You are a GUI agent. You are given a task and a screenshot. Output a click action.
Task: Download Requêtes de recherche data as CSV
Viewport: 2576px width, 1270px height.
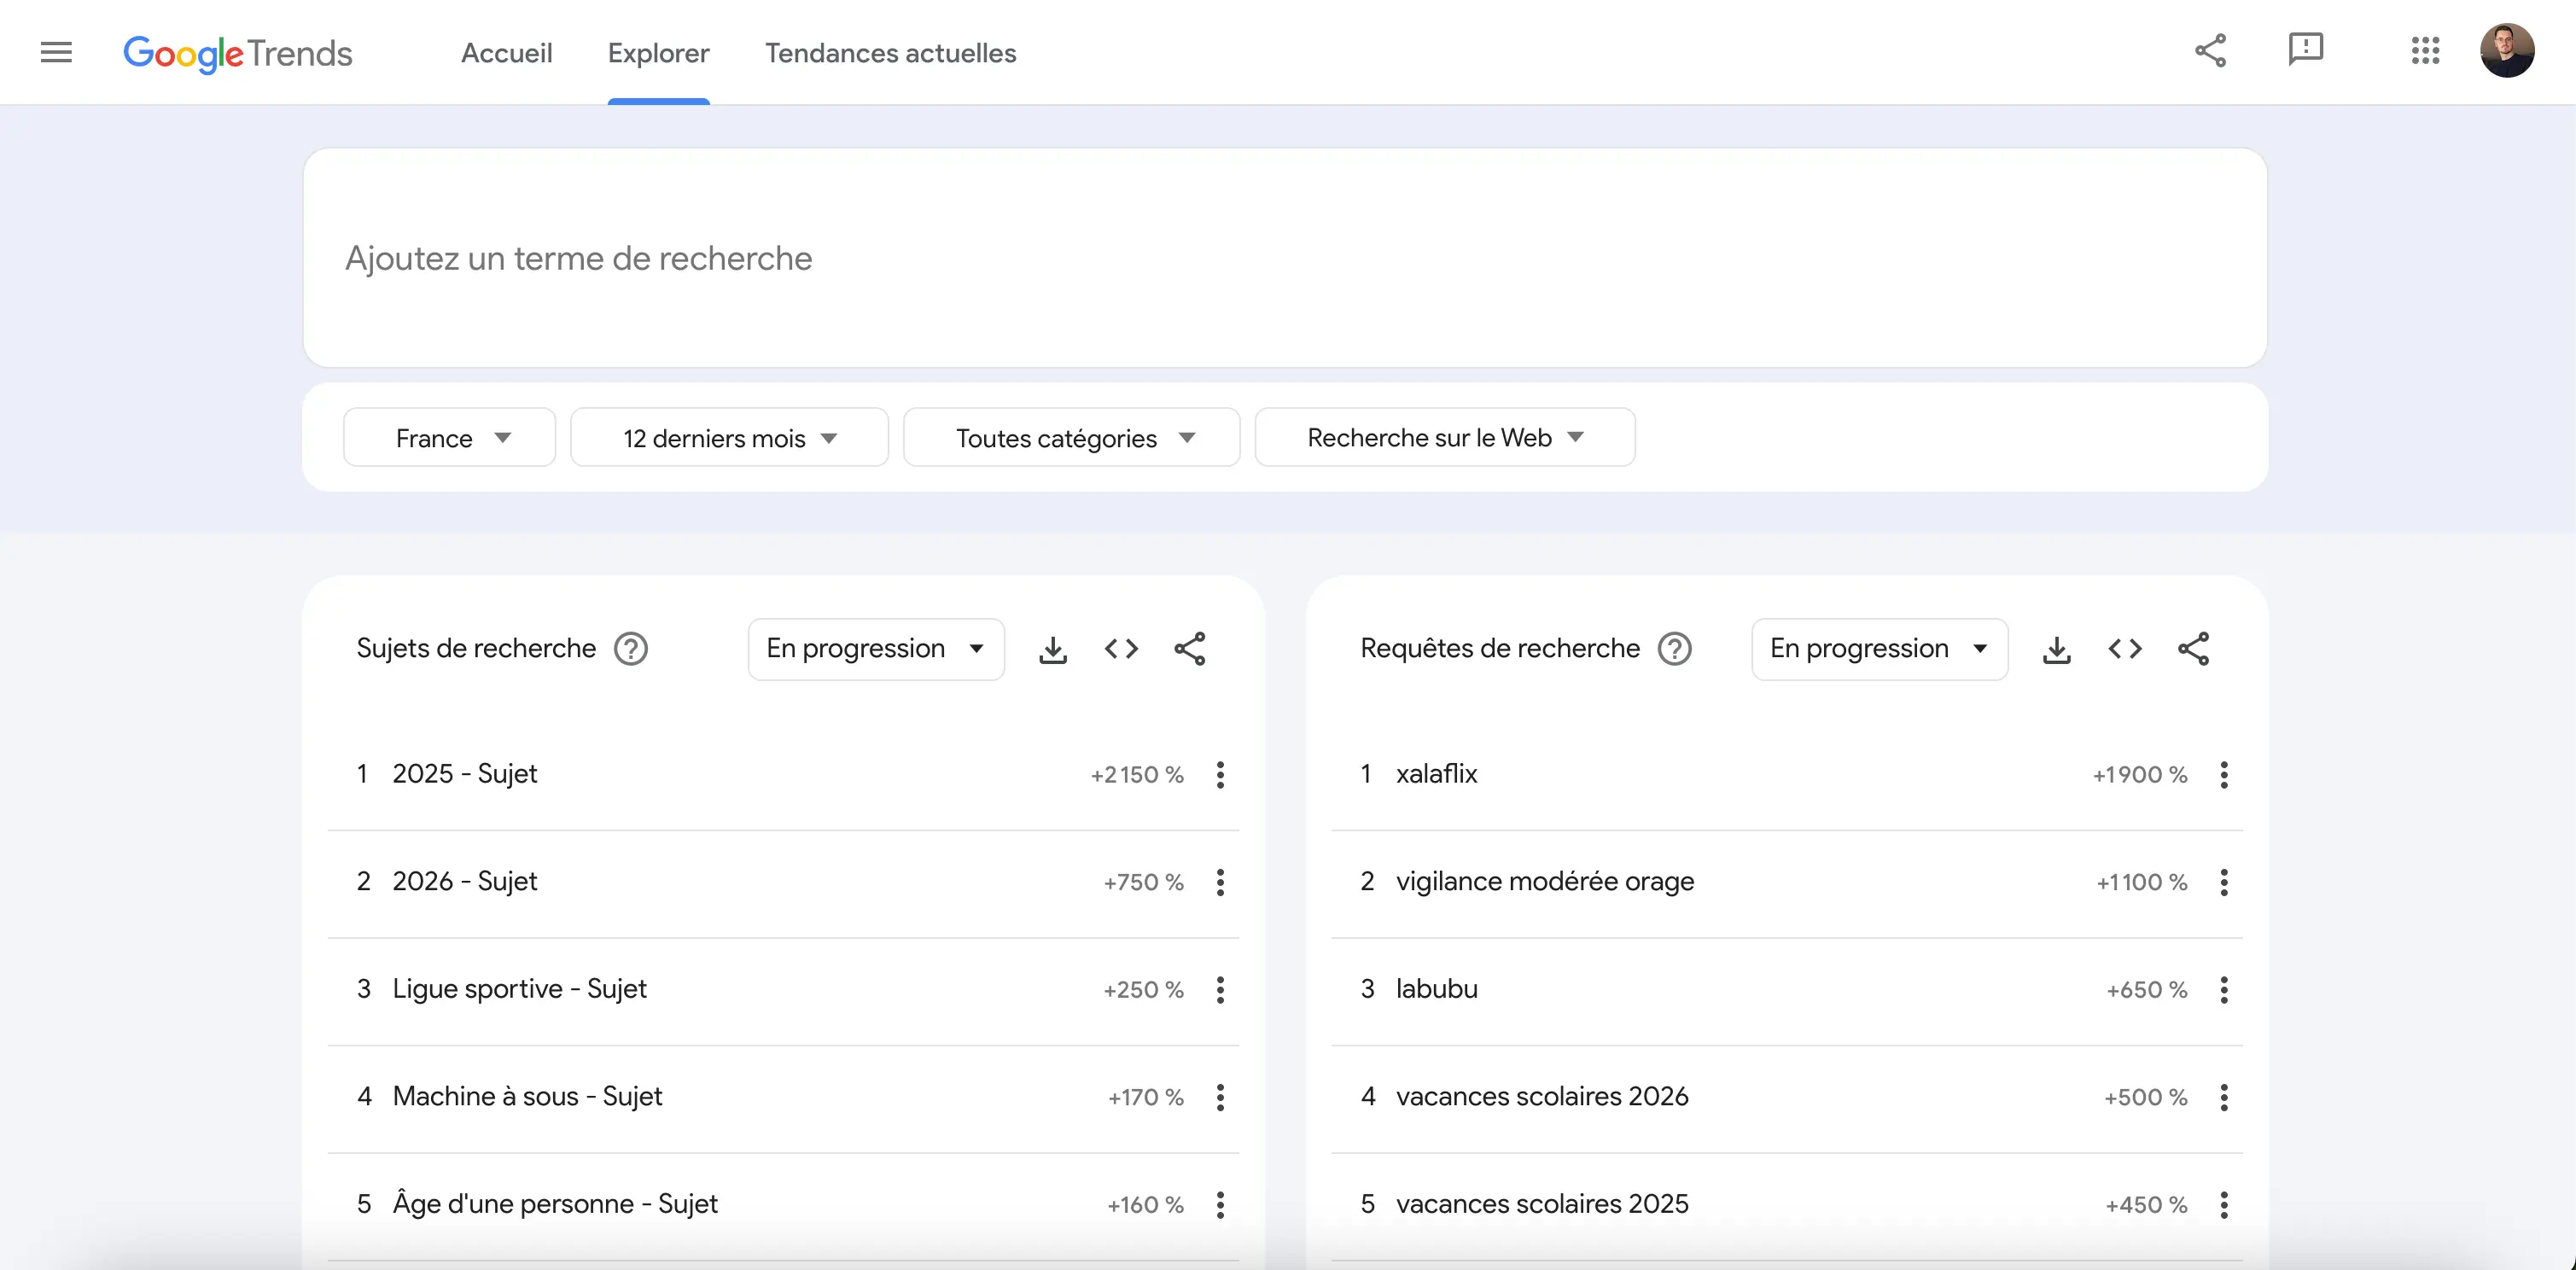[x=2056, y=650]
